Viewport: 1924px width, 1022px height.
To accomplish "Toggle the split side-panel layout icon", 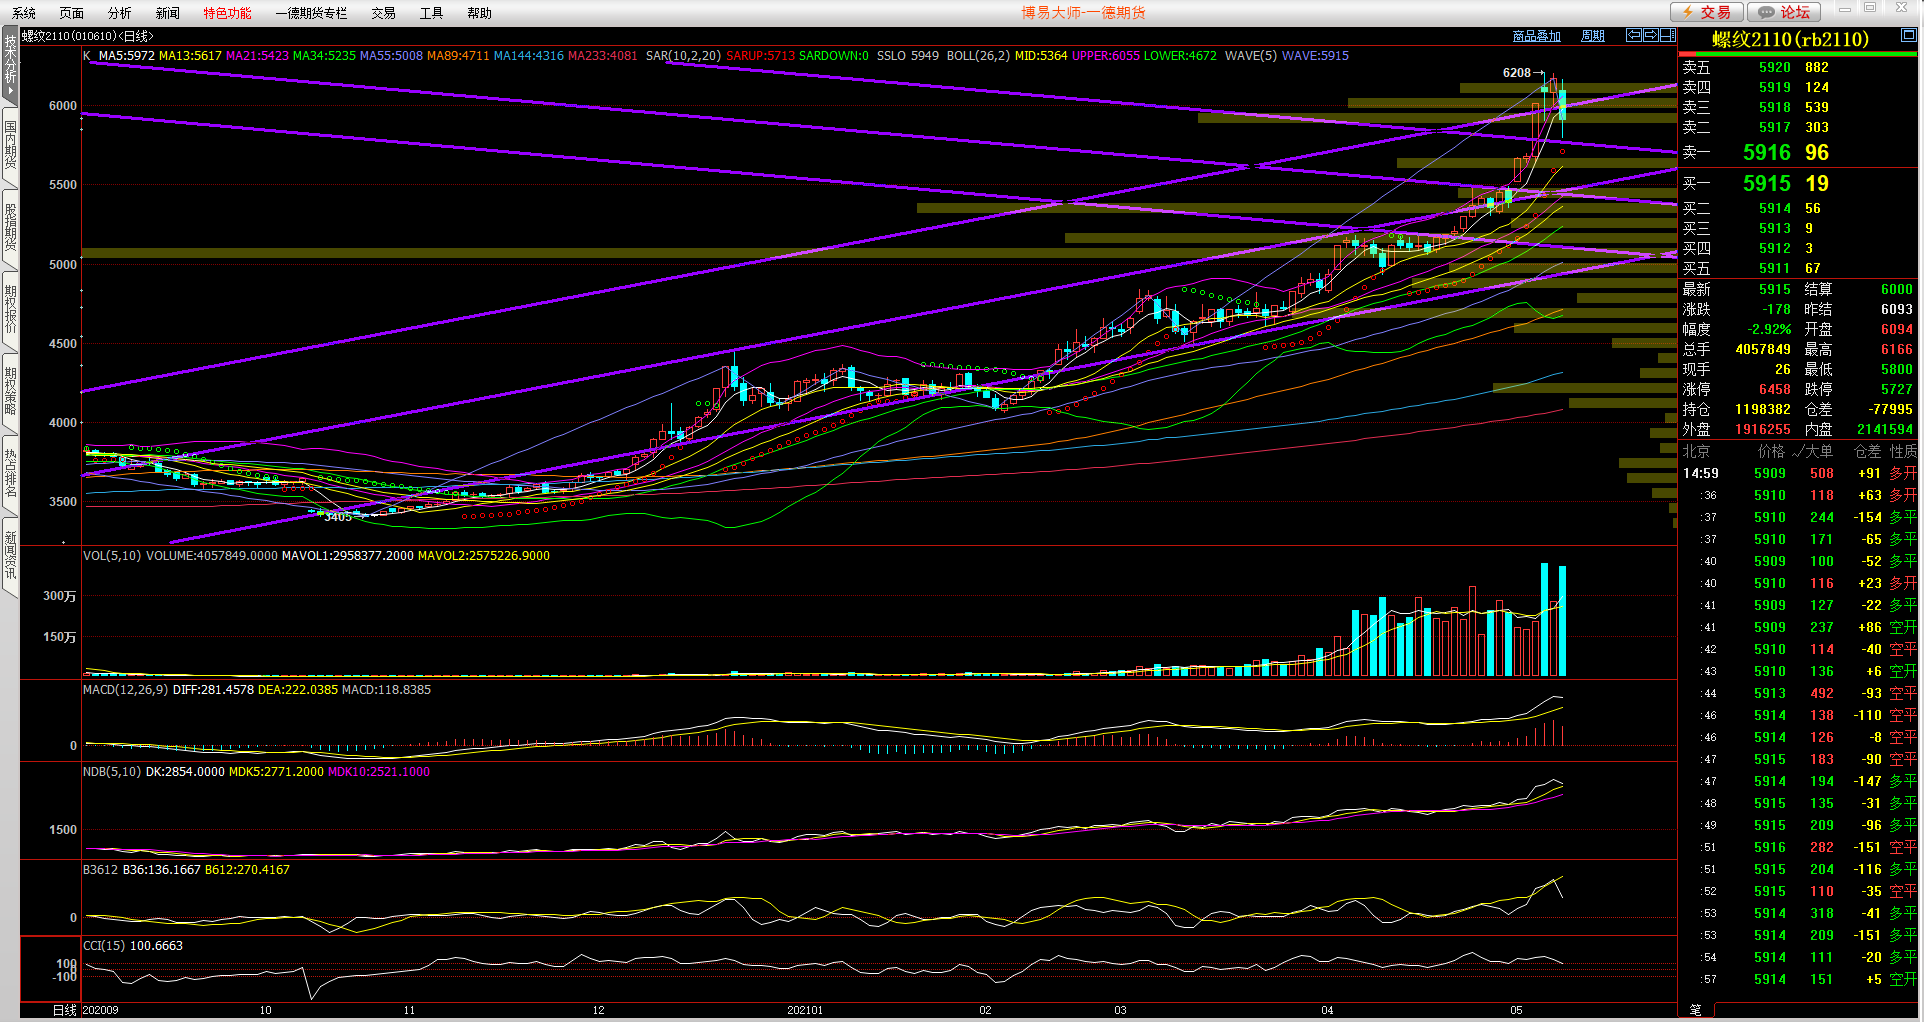I will [x=1668, y=35].
